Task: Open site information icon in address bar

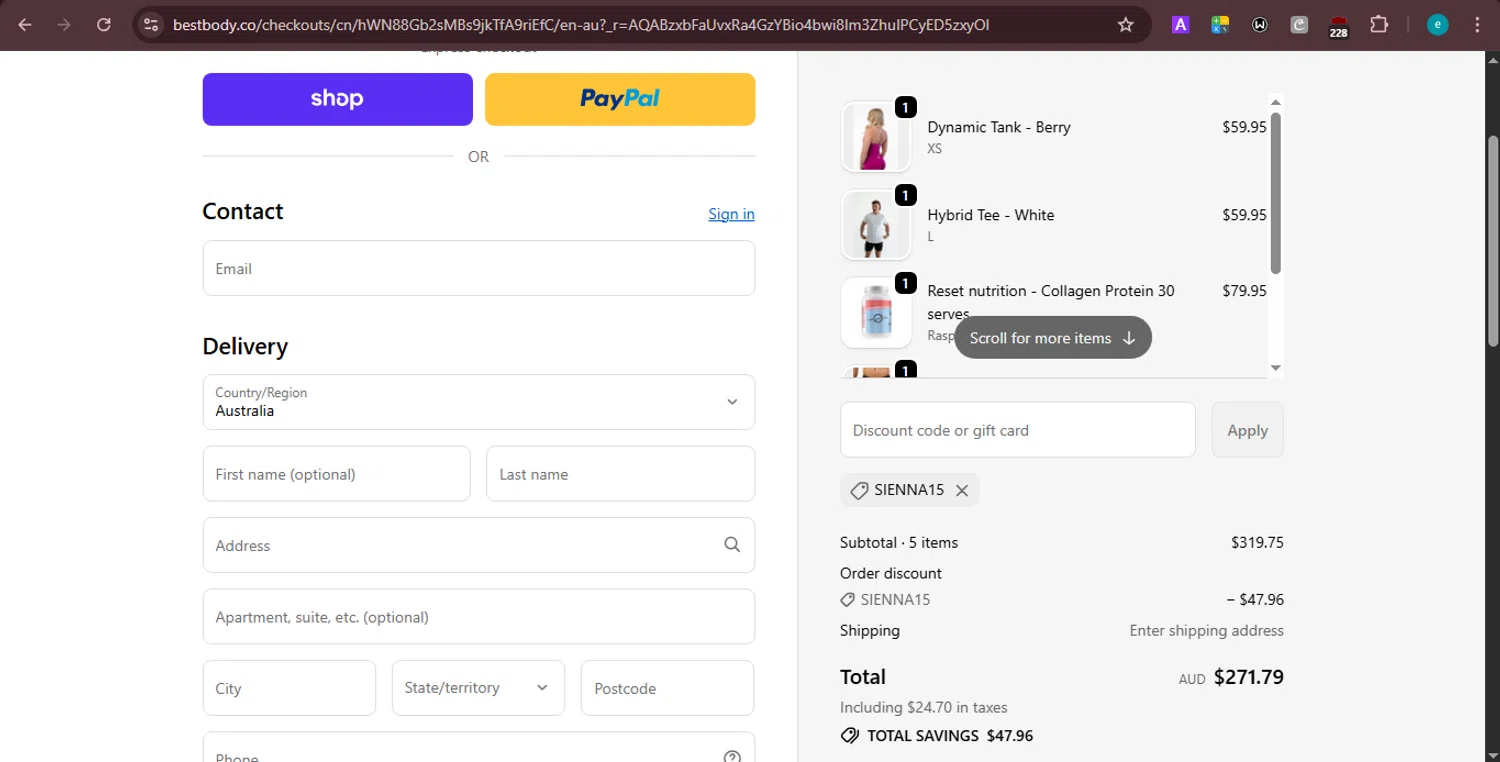Action: (x=150, y=25)
